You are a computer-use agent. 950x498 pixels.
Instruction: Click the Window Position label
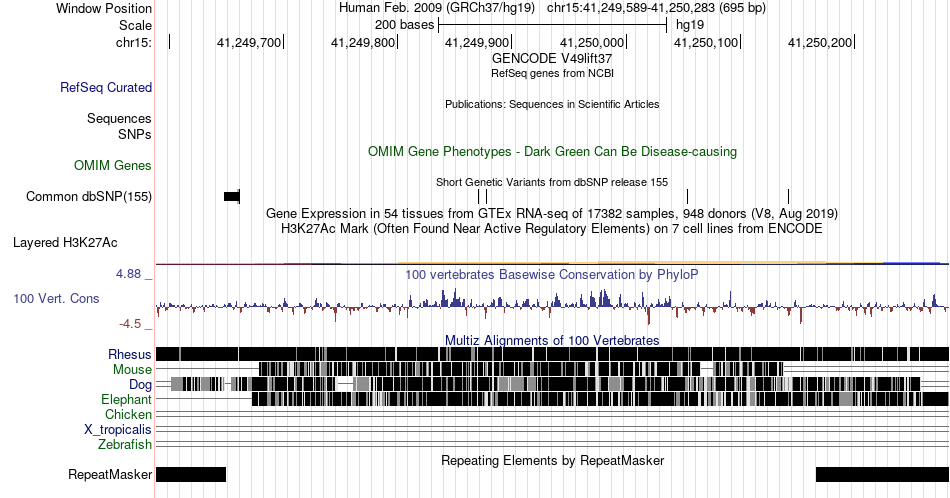104,8
